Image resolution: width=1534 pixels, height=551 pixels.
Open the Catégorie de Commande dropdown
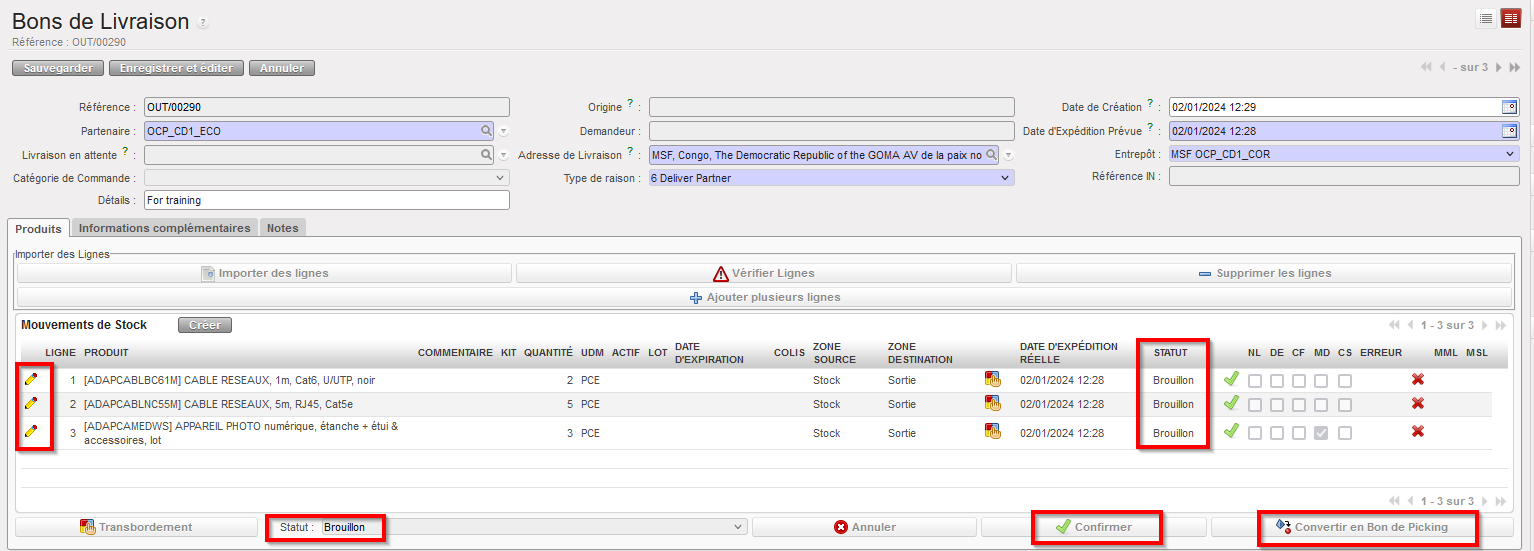(327, 178)
